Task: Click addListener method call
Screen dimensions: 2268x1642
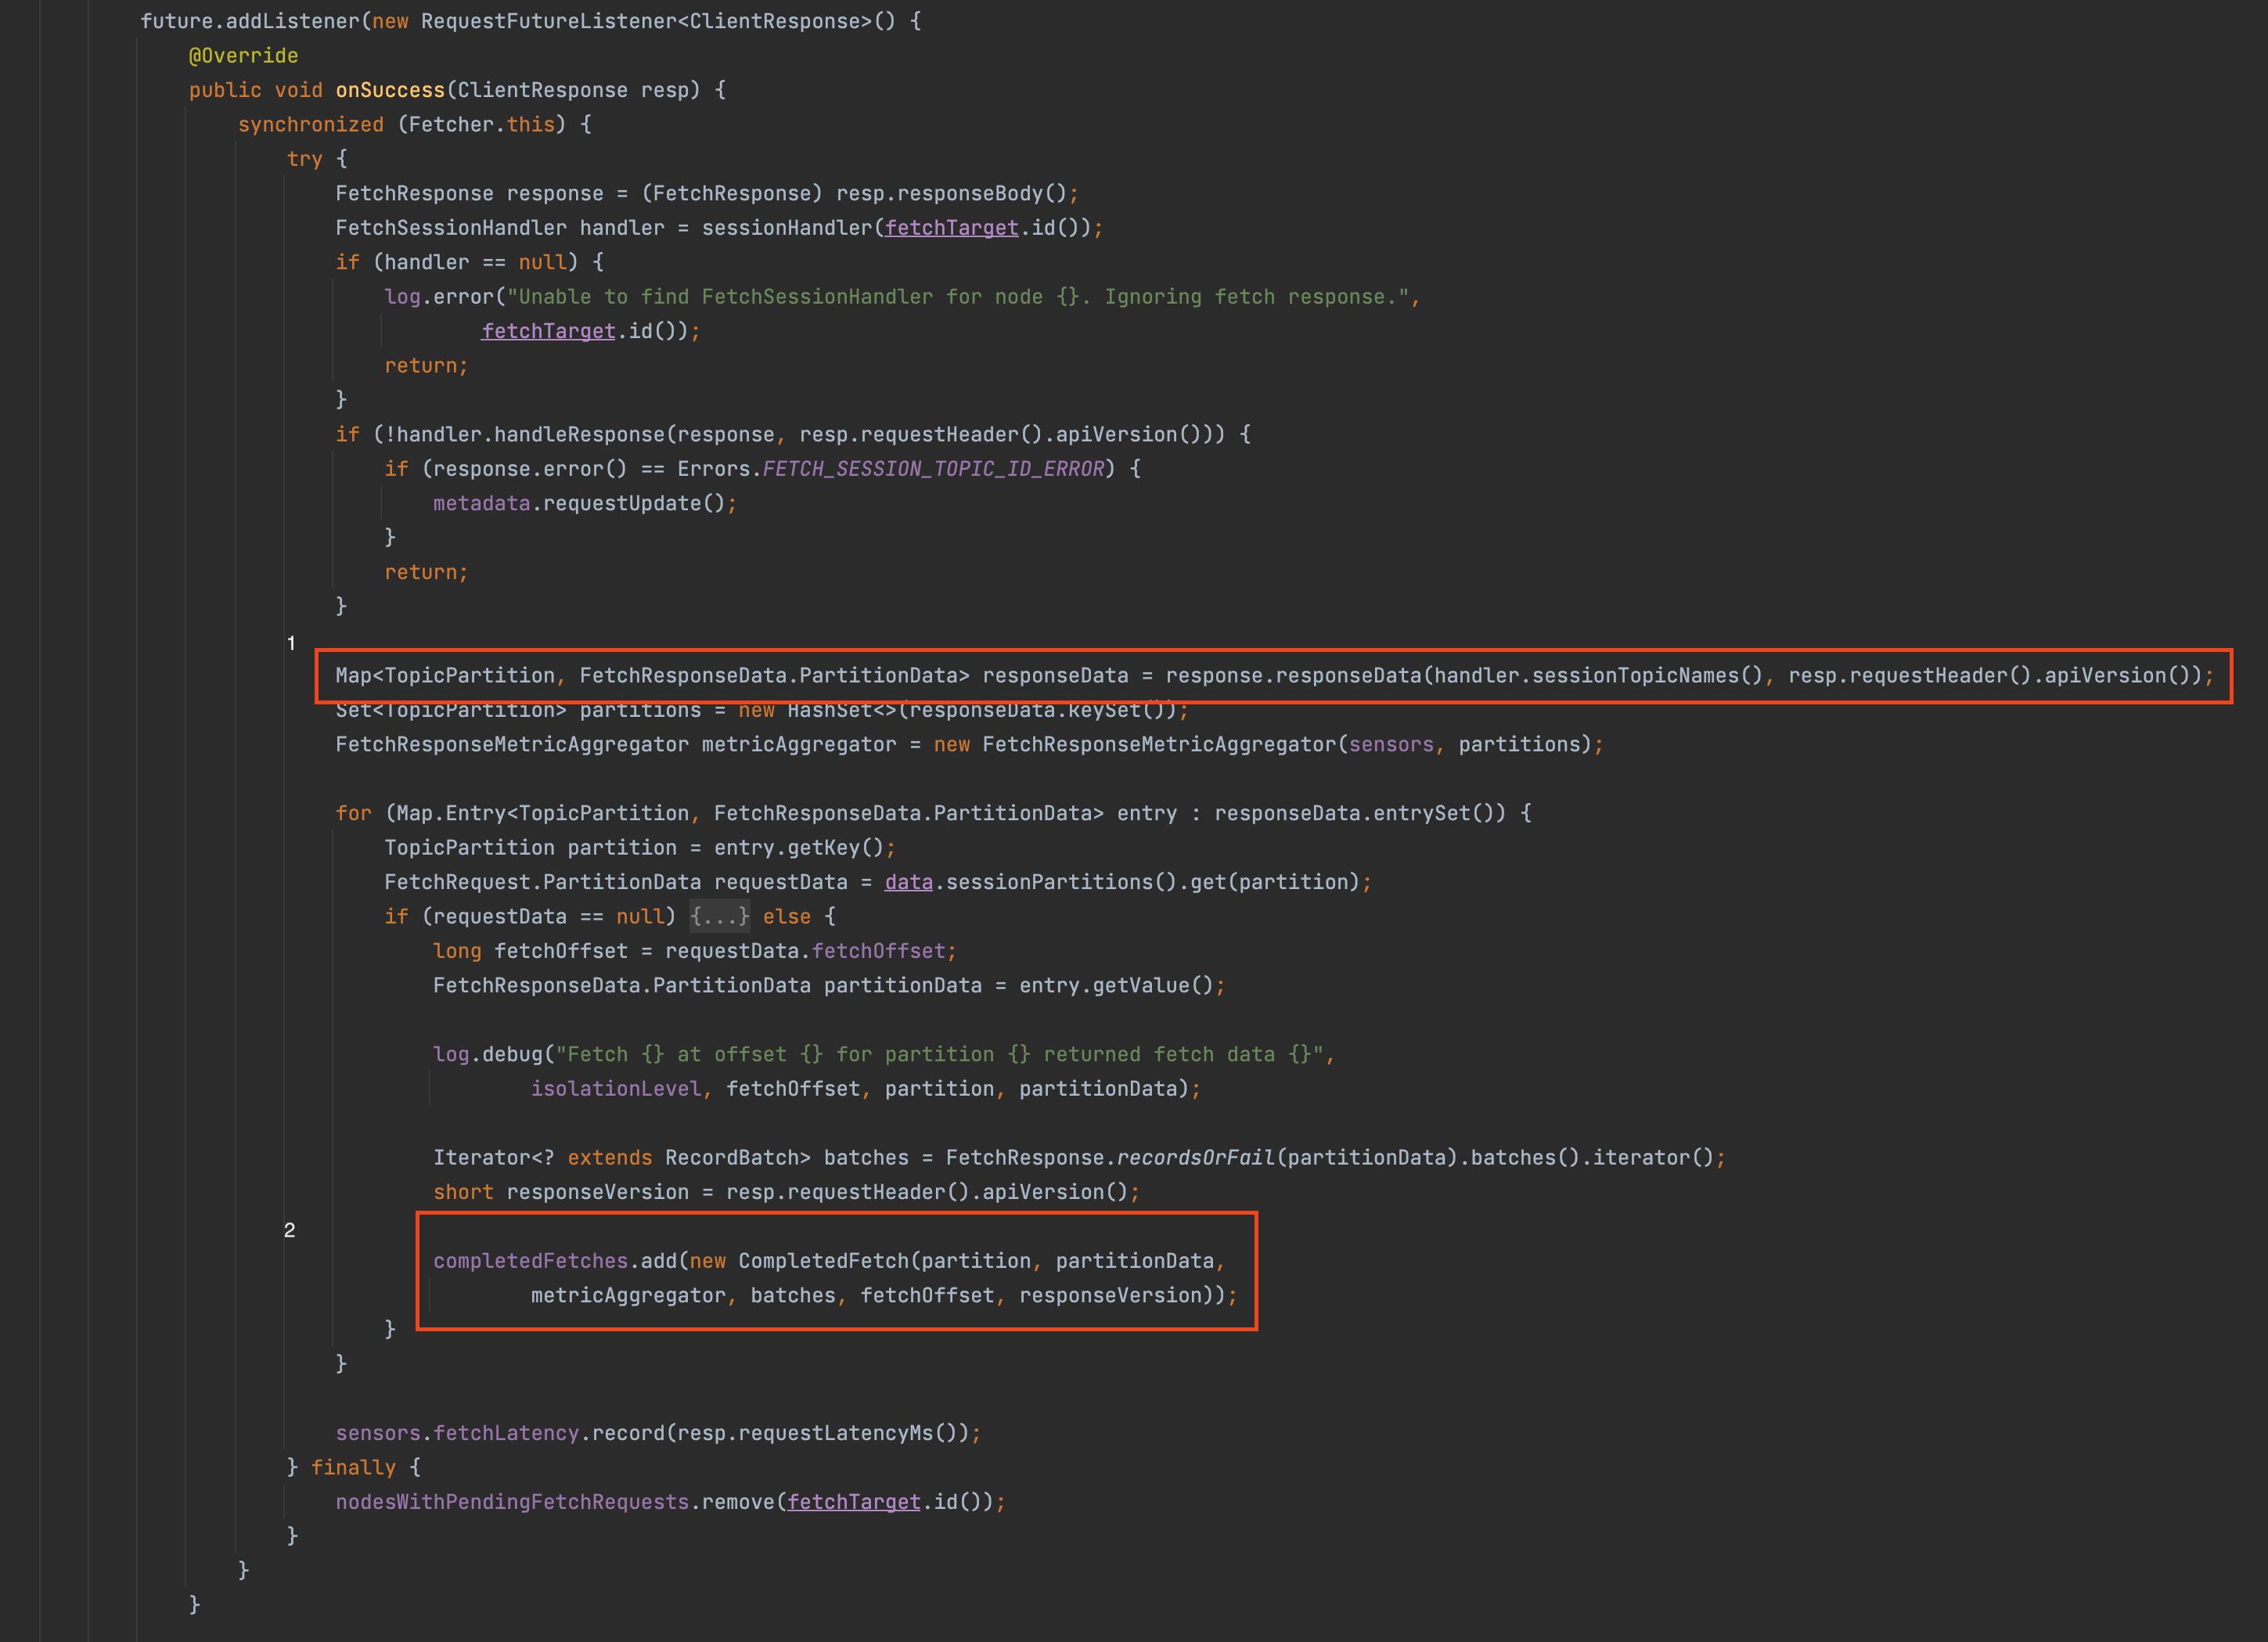Action: (292, 21)
